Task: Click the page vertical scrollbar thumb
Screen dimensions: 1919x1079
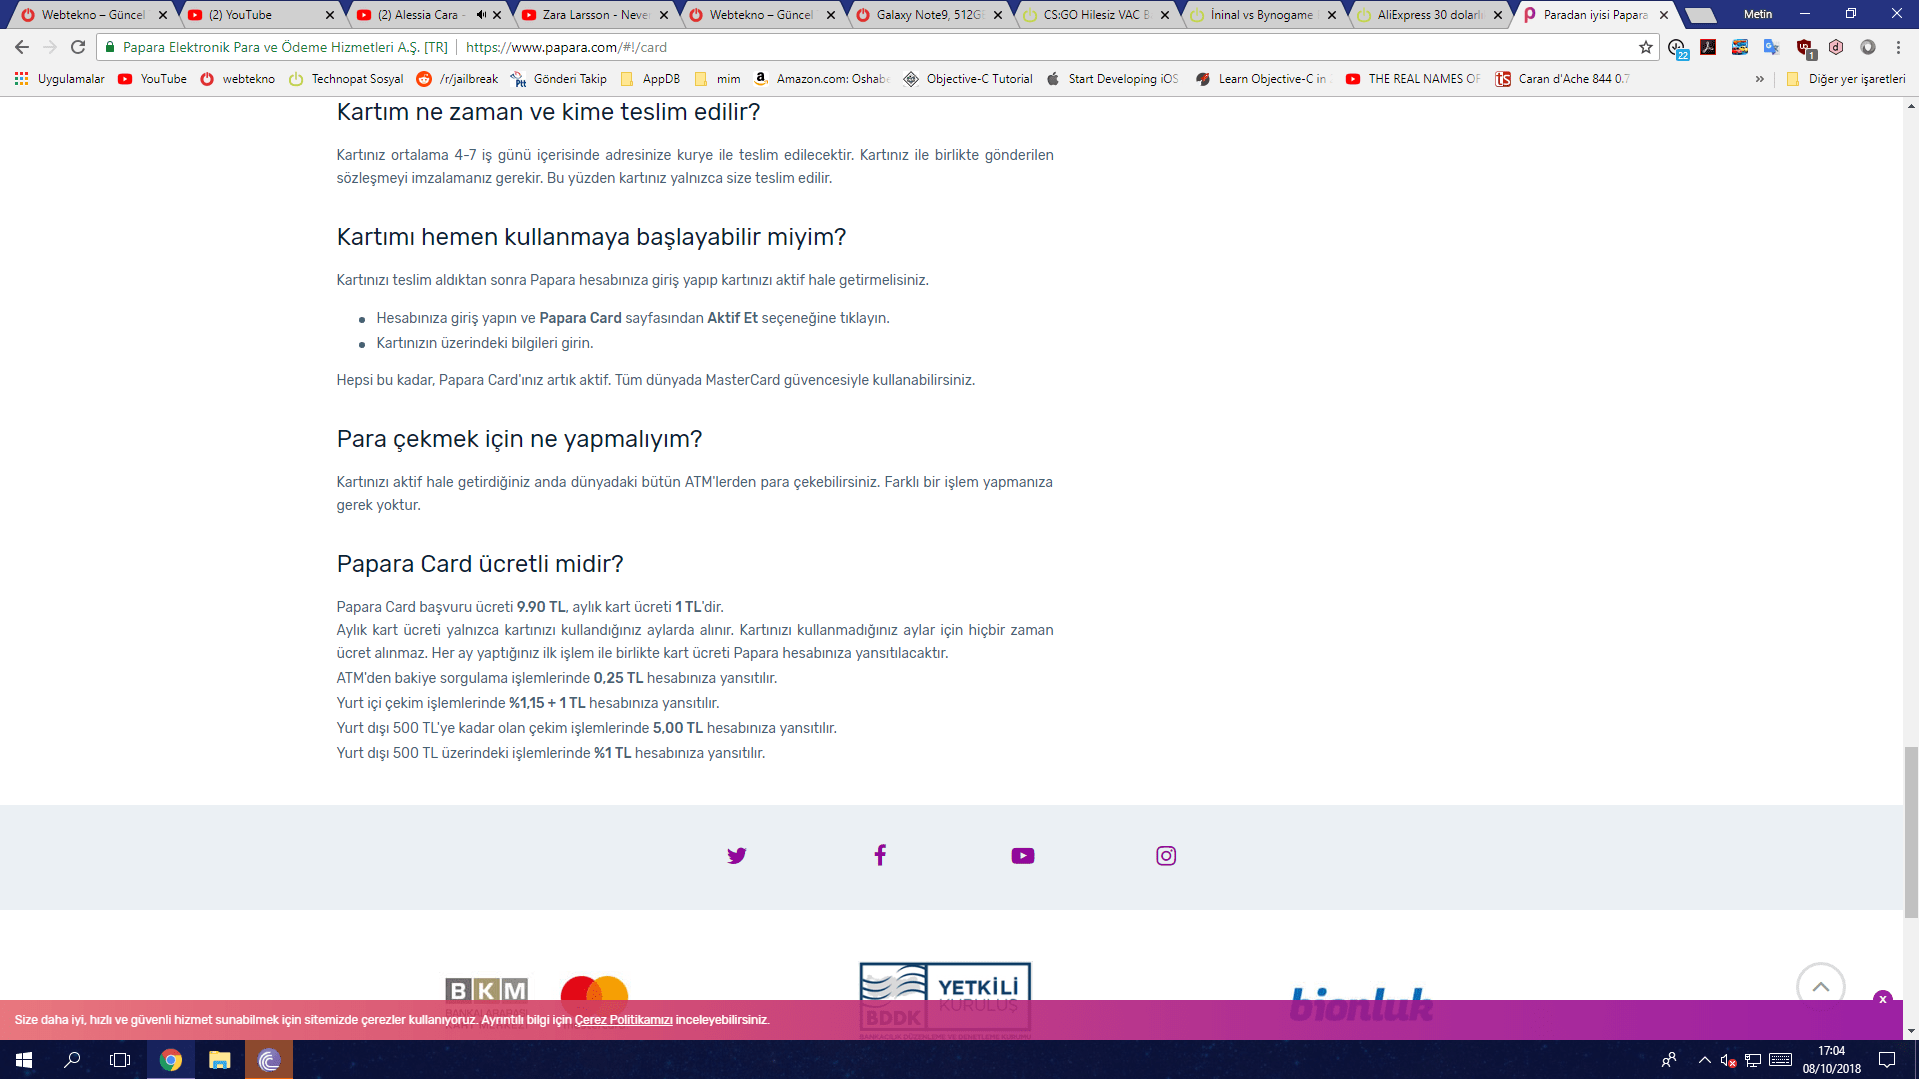Action: click(1911, 832)
